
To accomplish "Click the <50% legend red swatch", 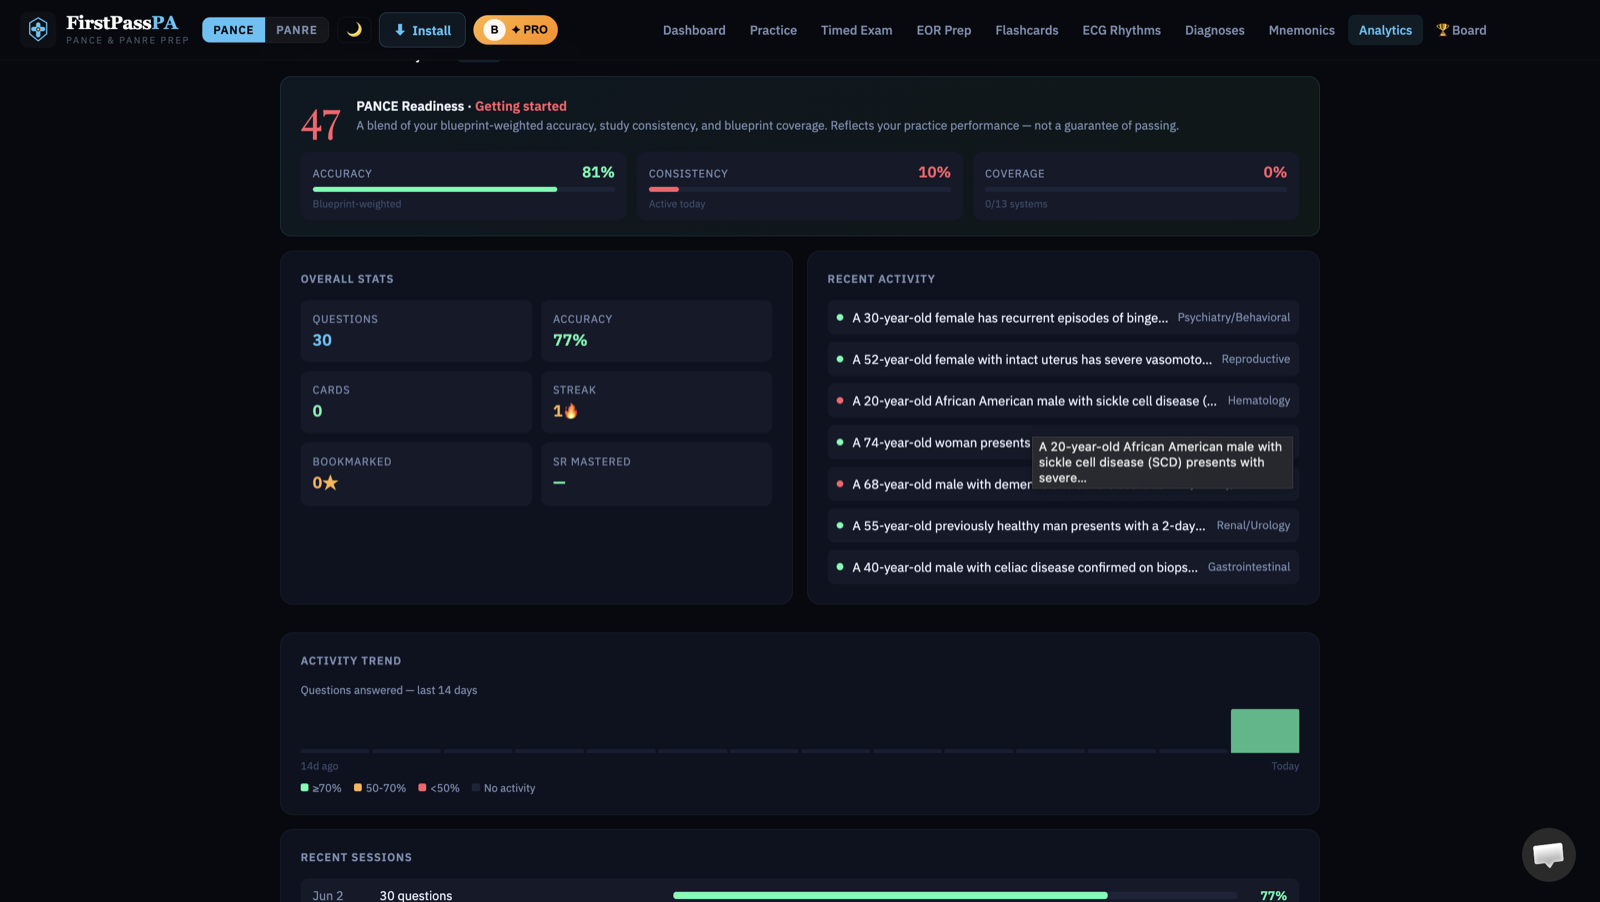I will pos(422,788).
